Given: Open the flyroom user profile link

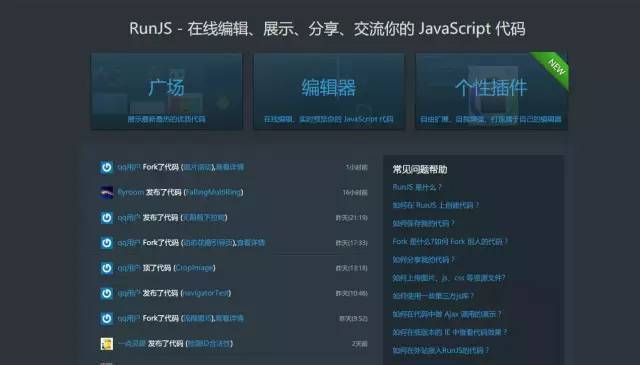Looking at the screenshot, I should tap(131, 192).
